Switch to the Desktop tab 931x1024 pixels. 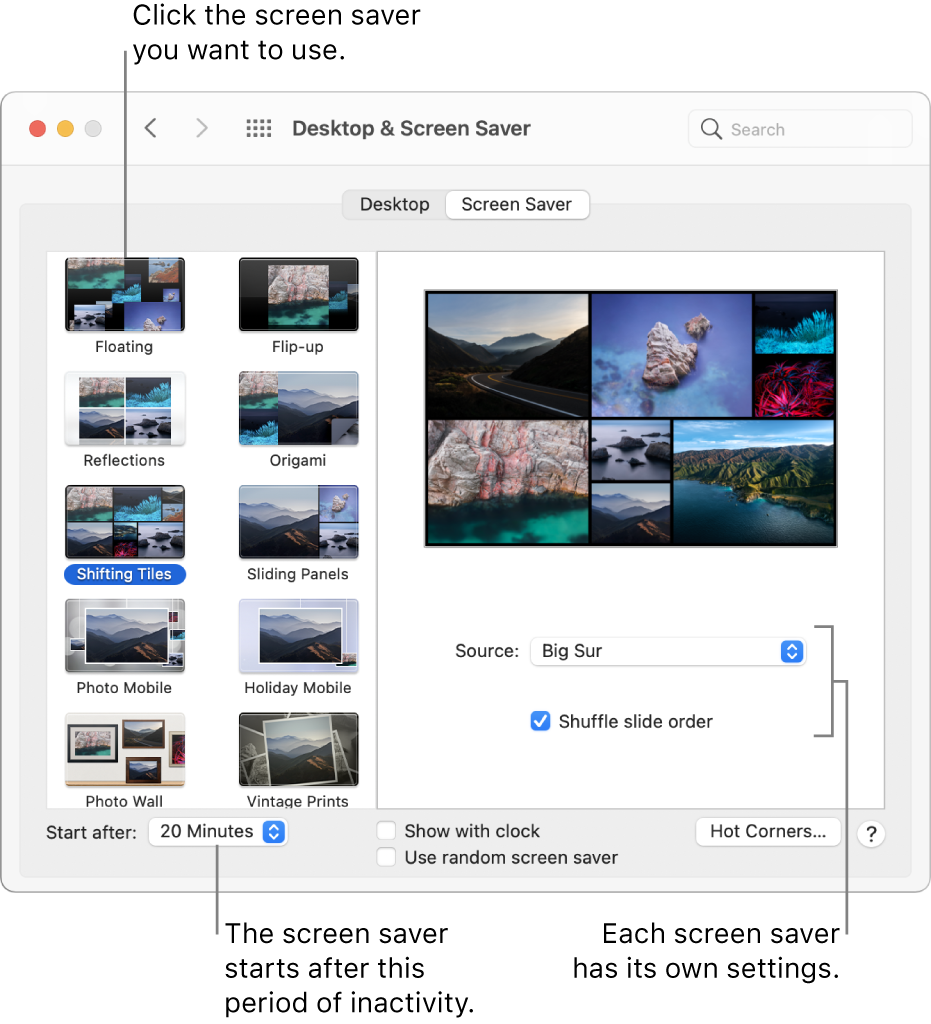click(394, 204)
